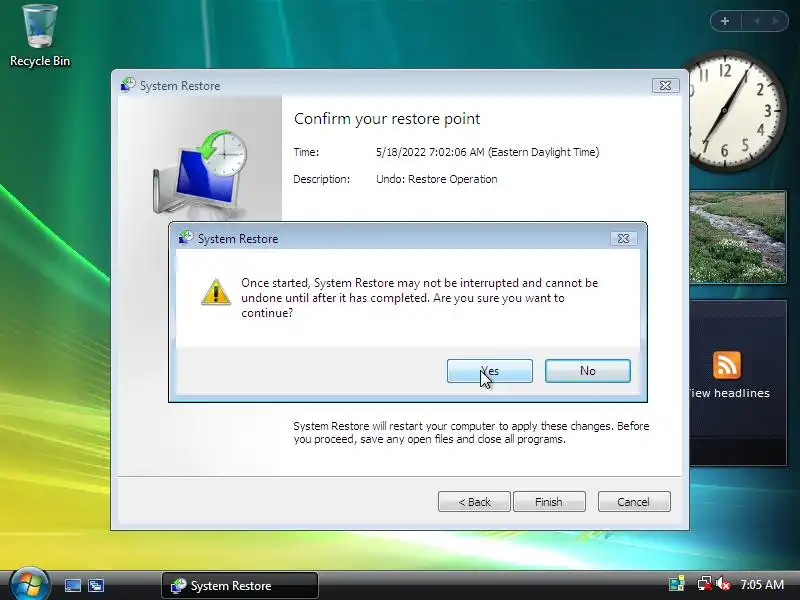Click the 'Undo: Restore Operation' description text
Image resolution: width=800 pixels, height=600 pixels.
437,179
